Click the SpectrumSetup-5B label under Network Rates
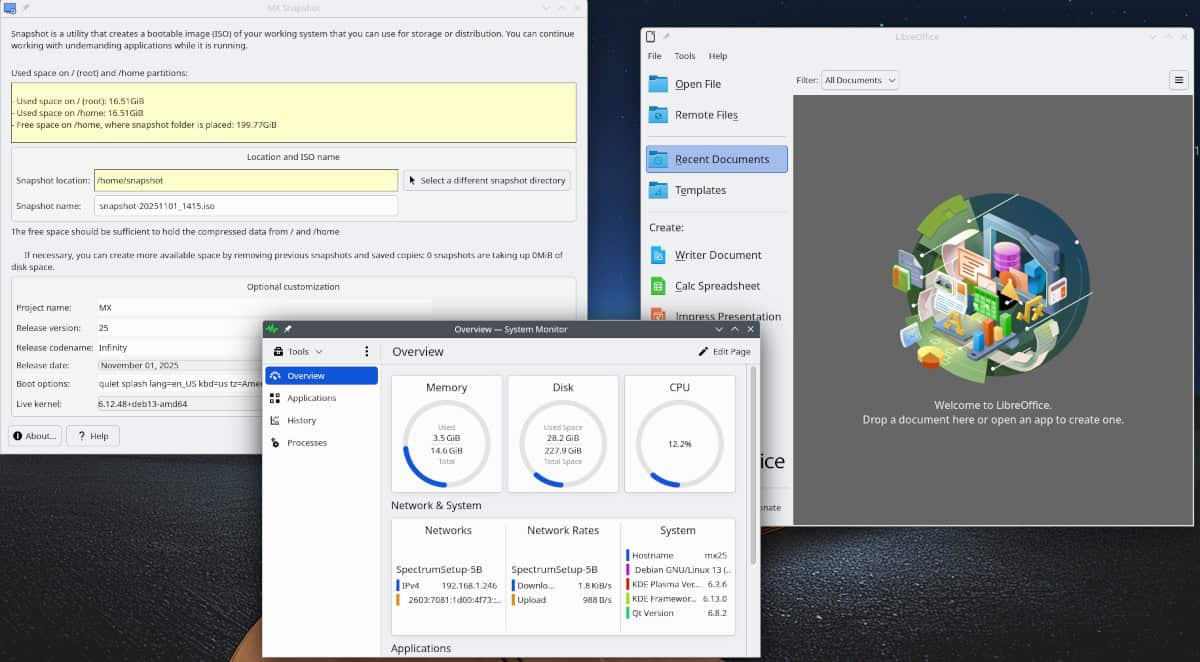Screen dimensions: 1200x662 click(x=554, y=569)
